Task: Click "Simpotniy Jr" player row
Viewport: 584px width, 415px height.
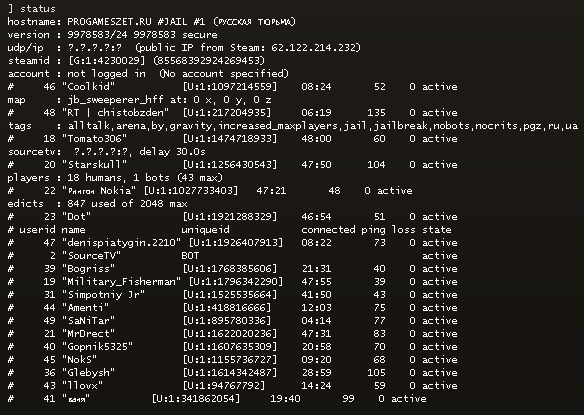Action: pyautogui.click(x=232, y=295)
